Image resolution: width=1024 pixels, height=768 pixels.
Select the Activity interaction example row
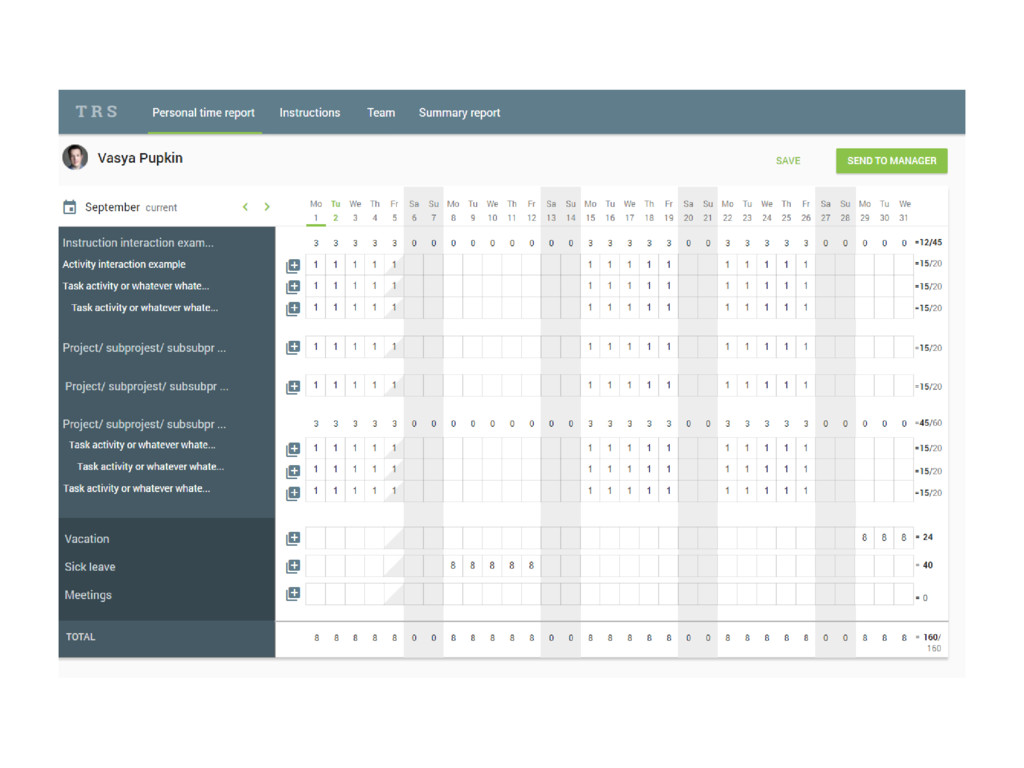(x=124, y=264)
